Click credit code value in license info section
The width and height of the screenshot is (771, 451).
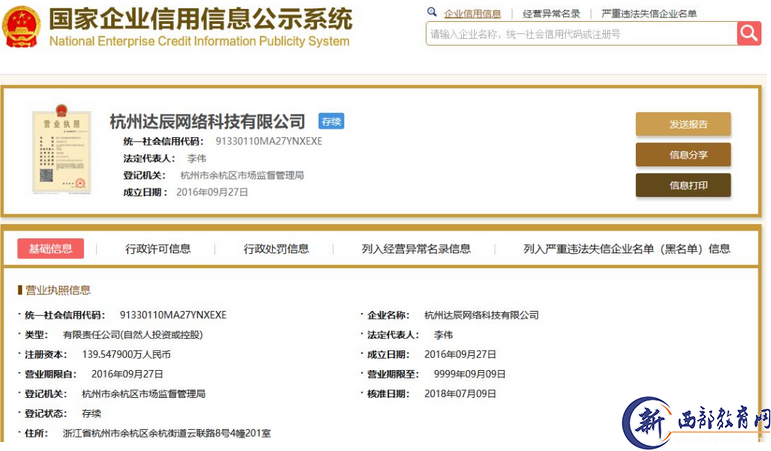point(173,315)
